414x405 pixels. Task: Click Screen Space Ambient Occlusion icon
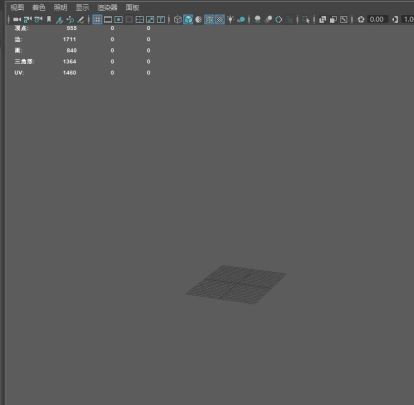(x=257, y=20)
